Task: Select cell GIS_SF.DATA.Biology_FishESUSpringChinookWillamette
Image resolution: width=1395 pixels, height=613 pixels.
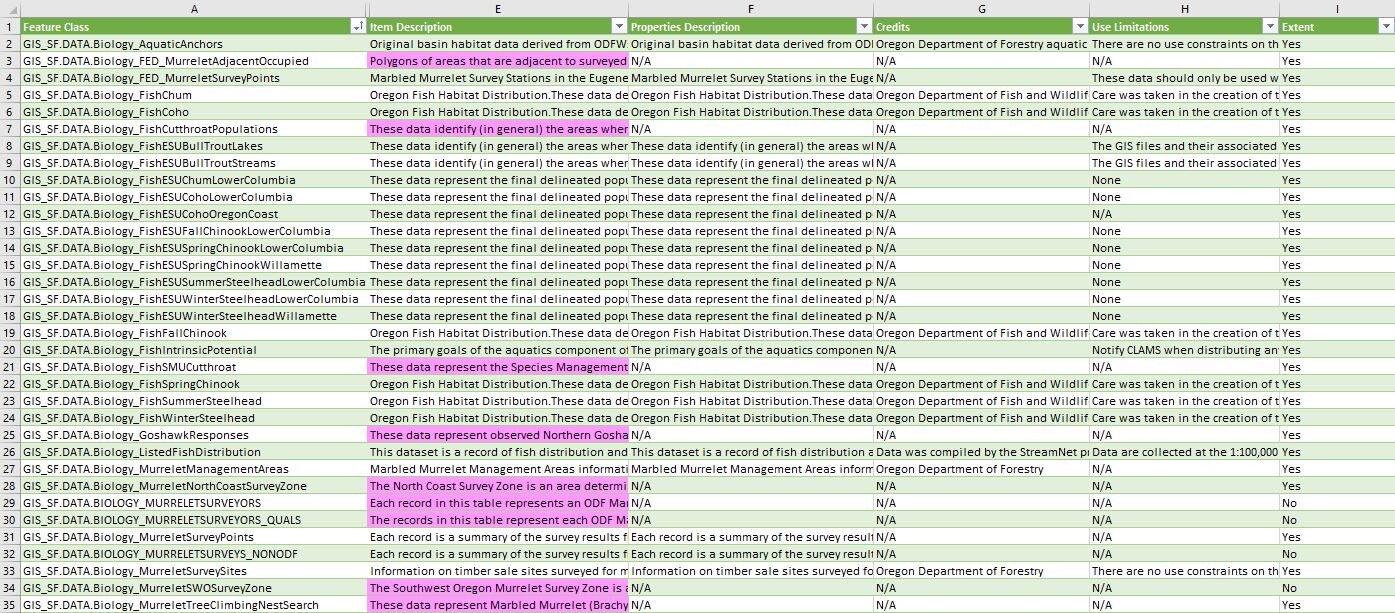Action: [x=193, y=265]
